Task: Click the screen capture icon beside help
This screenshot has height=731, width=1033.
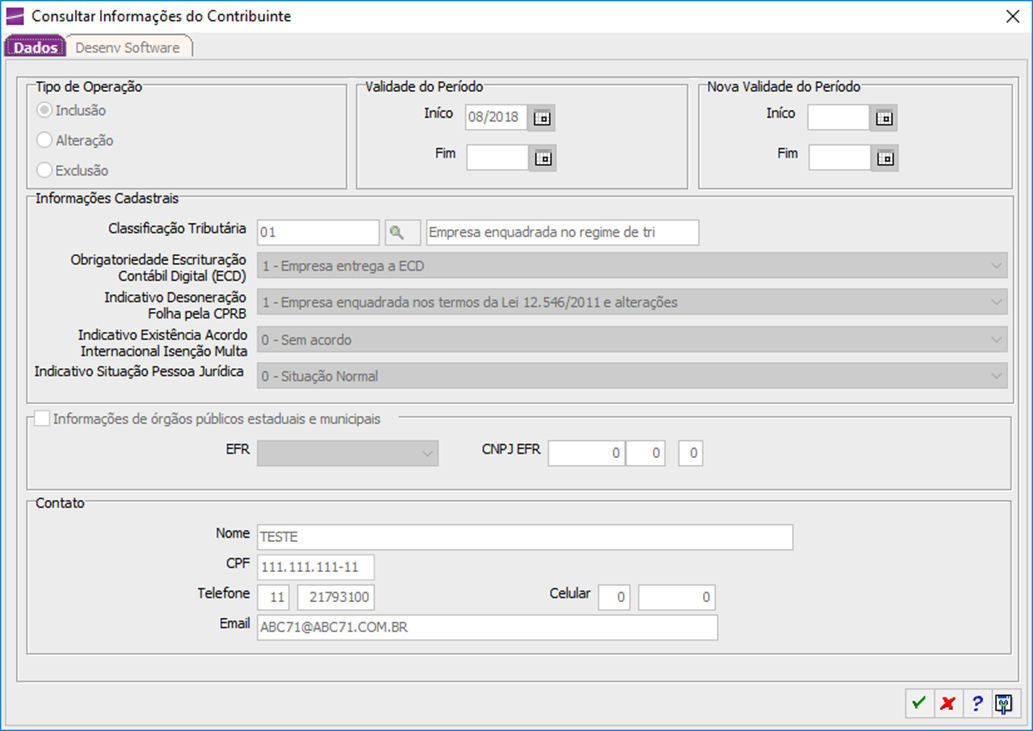Action: [1003, 703]
